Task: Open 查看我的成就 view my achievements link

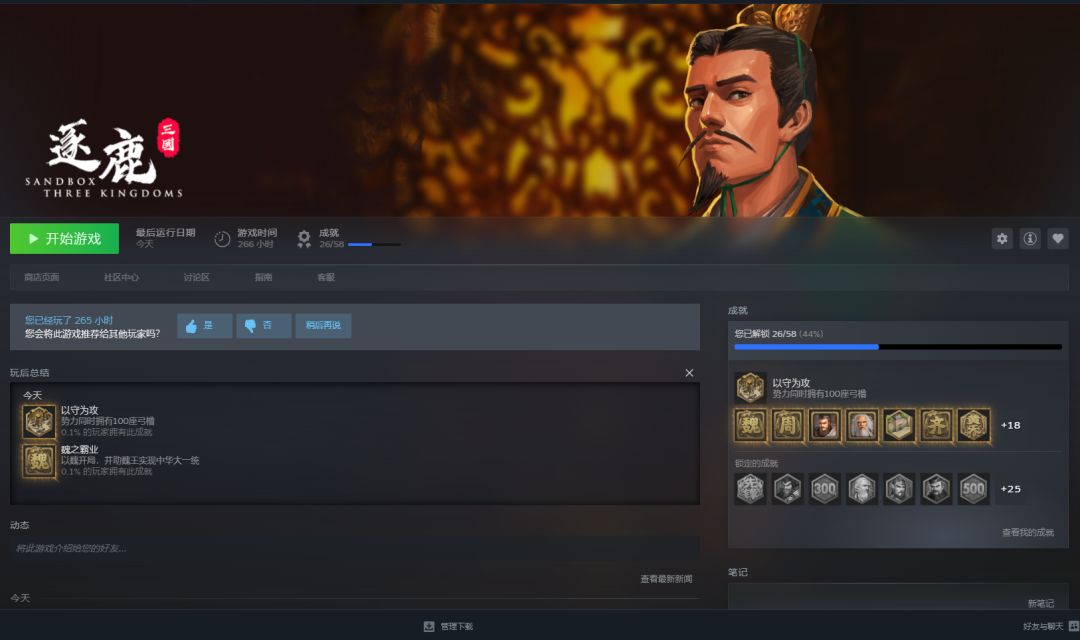Action: [x=1028, y=533]
